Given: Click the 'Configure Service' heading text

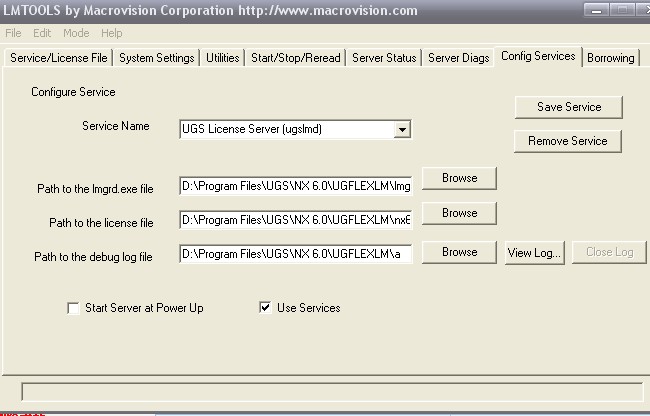Looking at the screenshot, I should [73, 92].
